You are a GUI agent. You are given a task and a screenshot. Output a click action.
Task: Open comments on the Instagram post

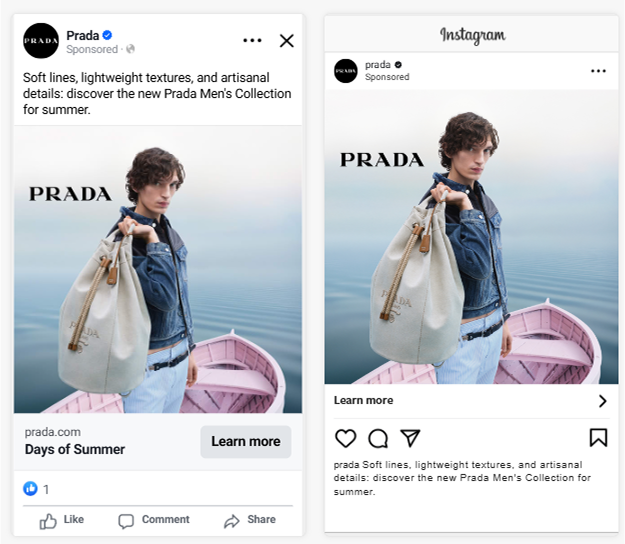(x=378, y=438)
